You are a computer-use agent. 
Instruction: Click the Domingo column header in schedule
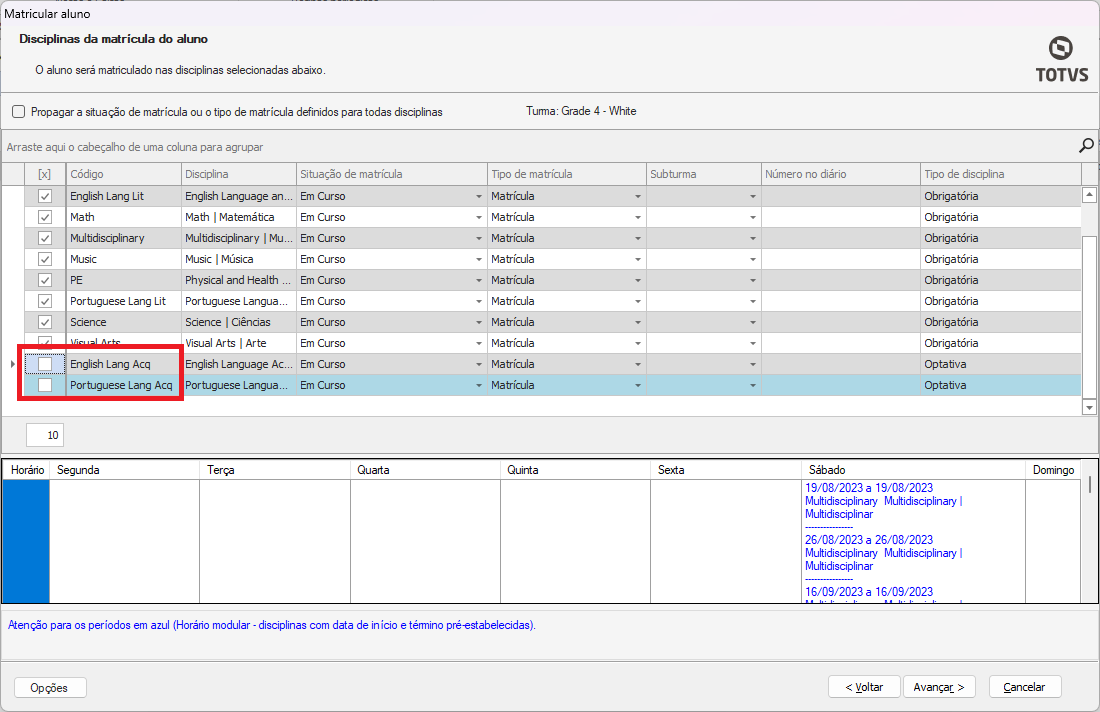[1053, 470]
